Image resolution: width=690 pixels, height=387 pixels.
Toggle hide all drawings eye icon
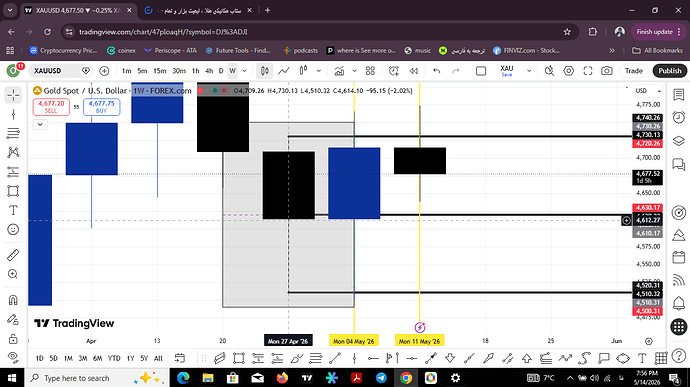tap(13, 357)
